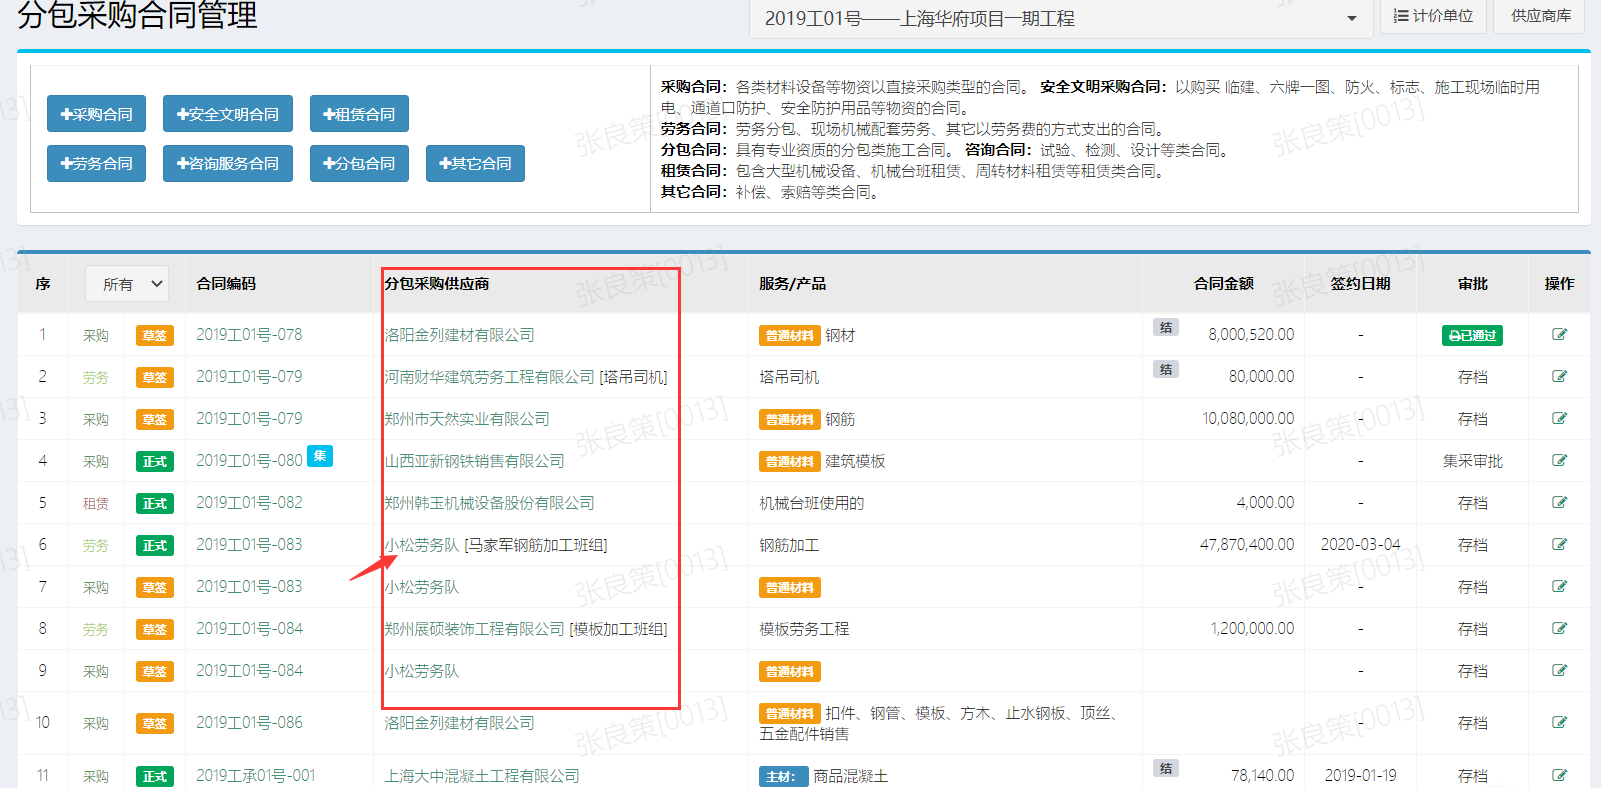Click edit icon for 商品混凝土 row
The width and height of the screenshot is (1601, 788).
tap(1559, 776)
